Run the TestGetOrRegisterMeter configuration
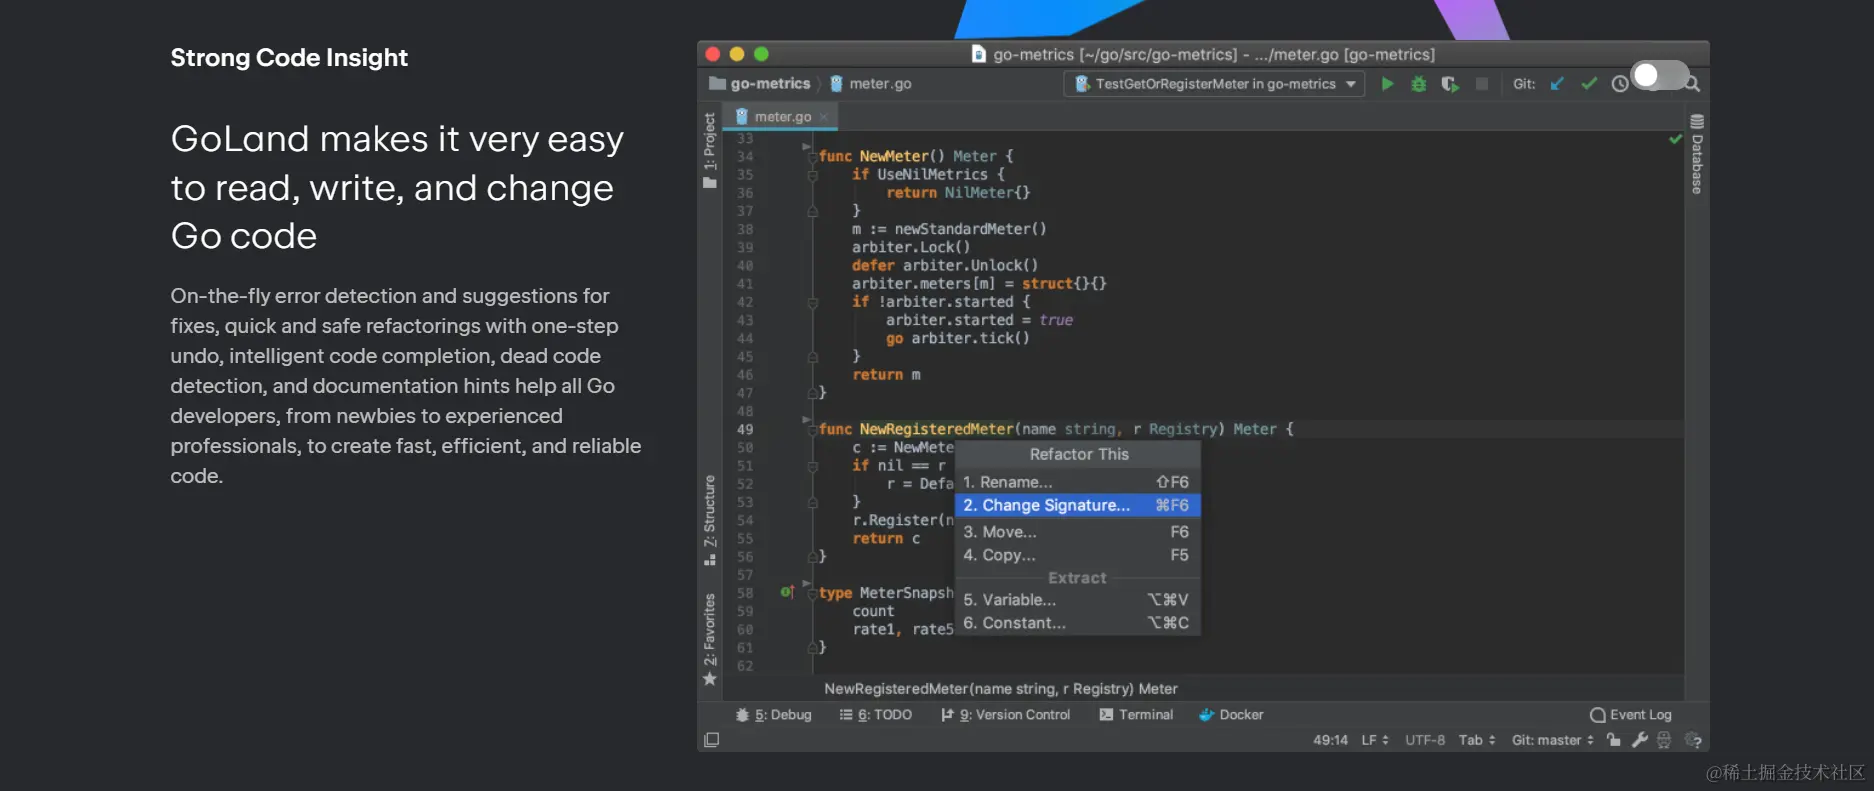 (1387, 84)
